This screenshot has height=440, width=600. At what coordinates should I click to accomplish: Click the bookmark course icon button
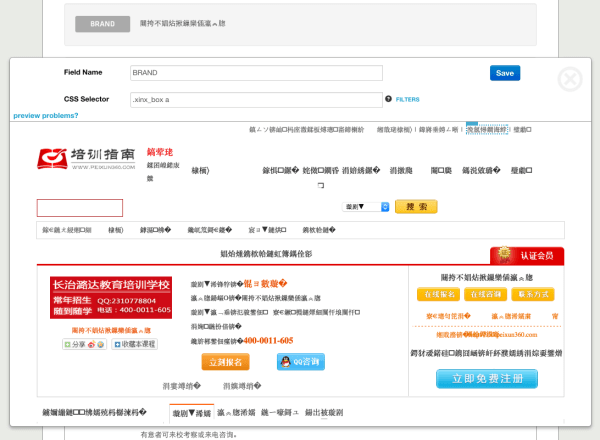[135, 344]
